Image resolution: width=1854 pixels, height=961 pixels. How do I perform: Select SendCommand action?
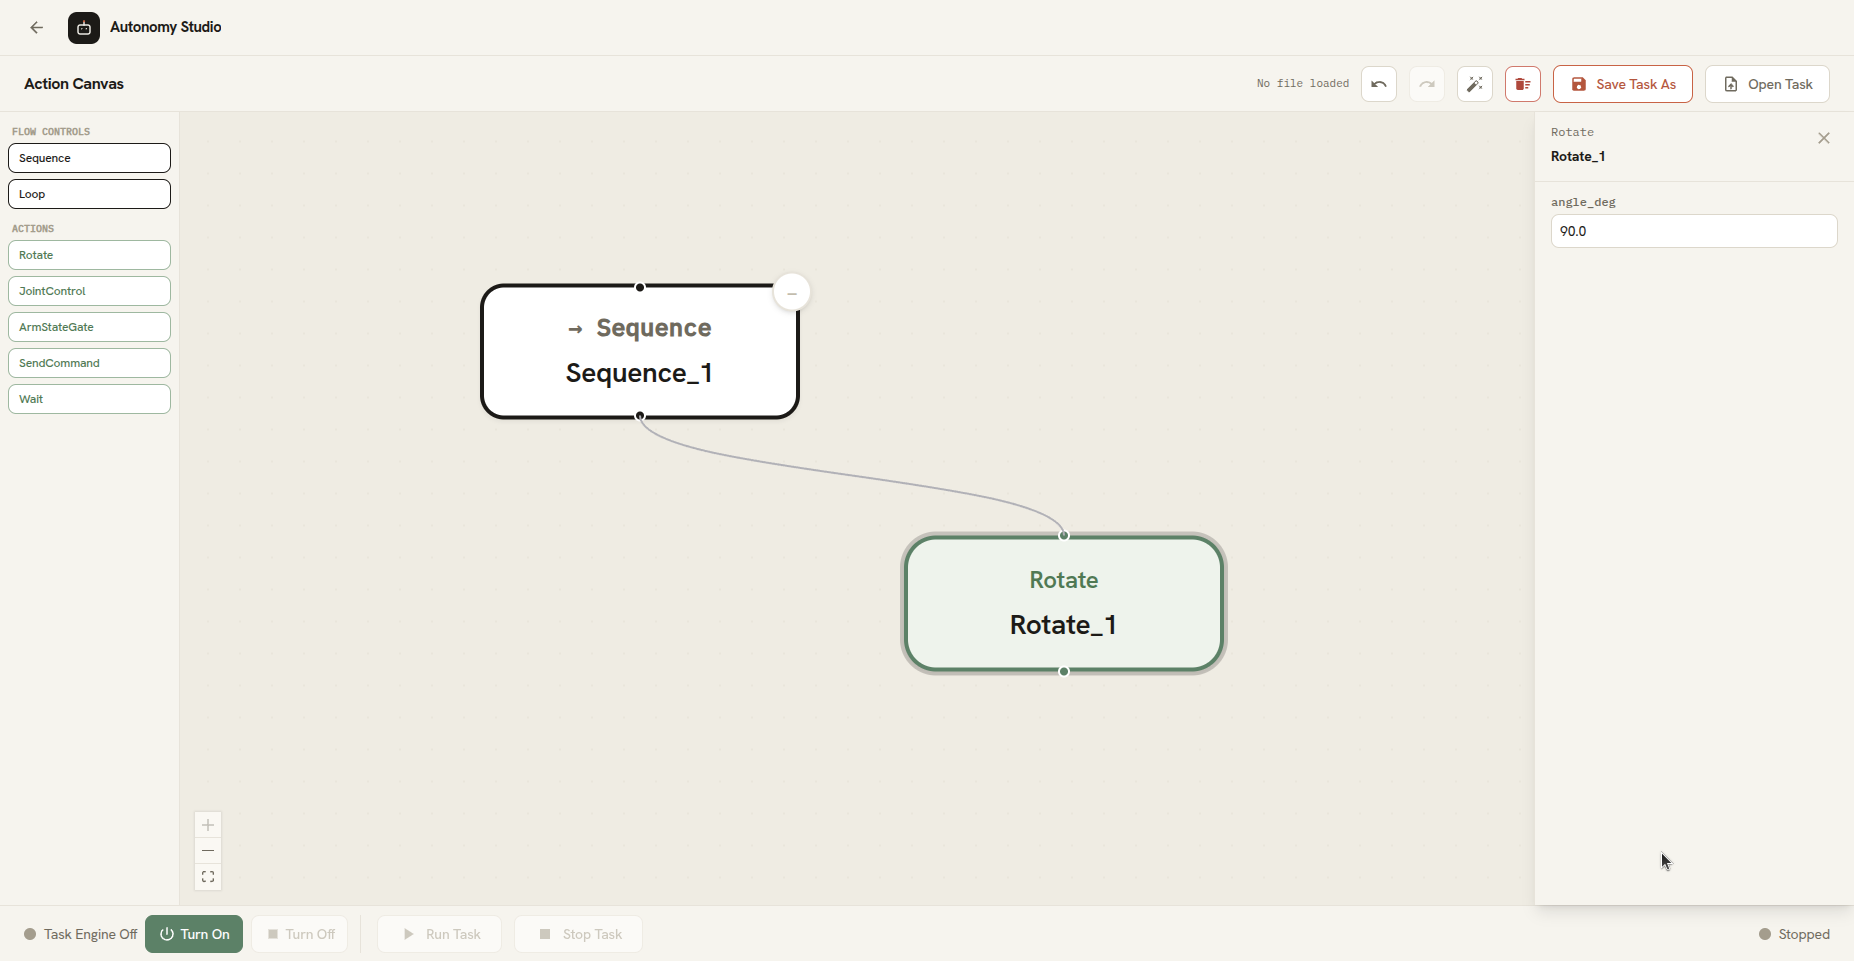pos(89,363)
